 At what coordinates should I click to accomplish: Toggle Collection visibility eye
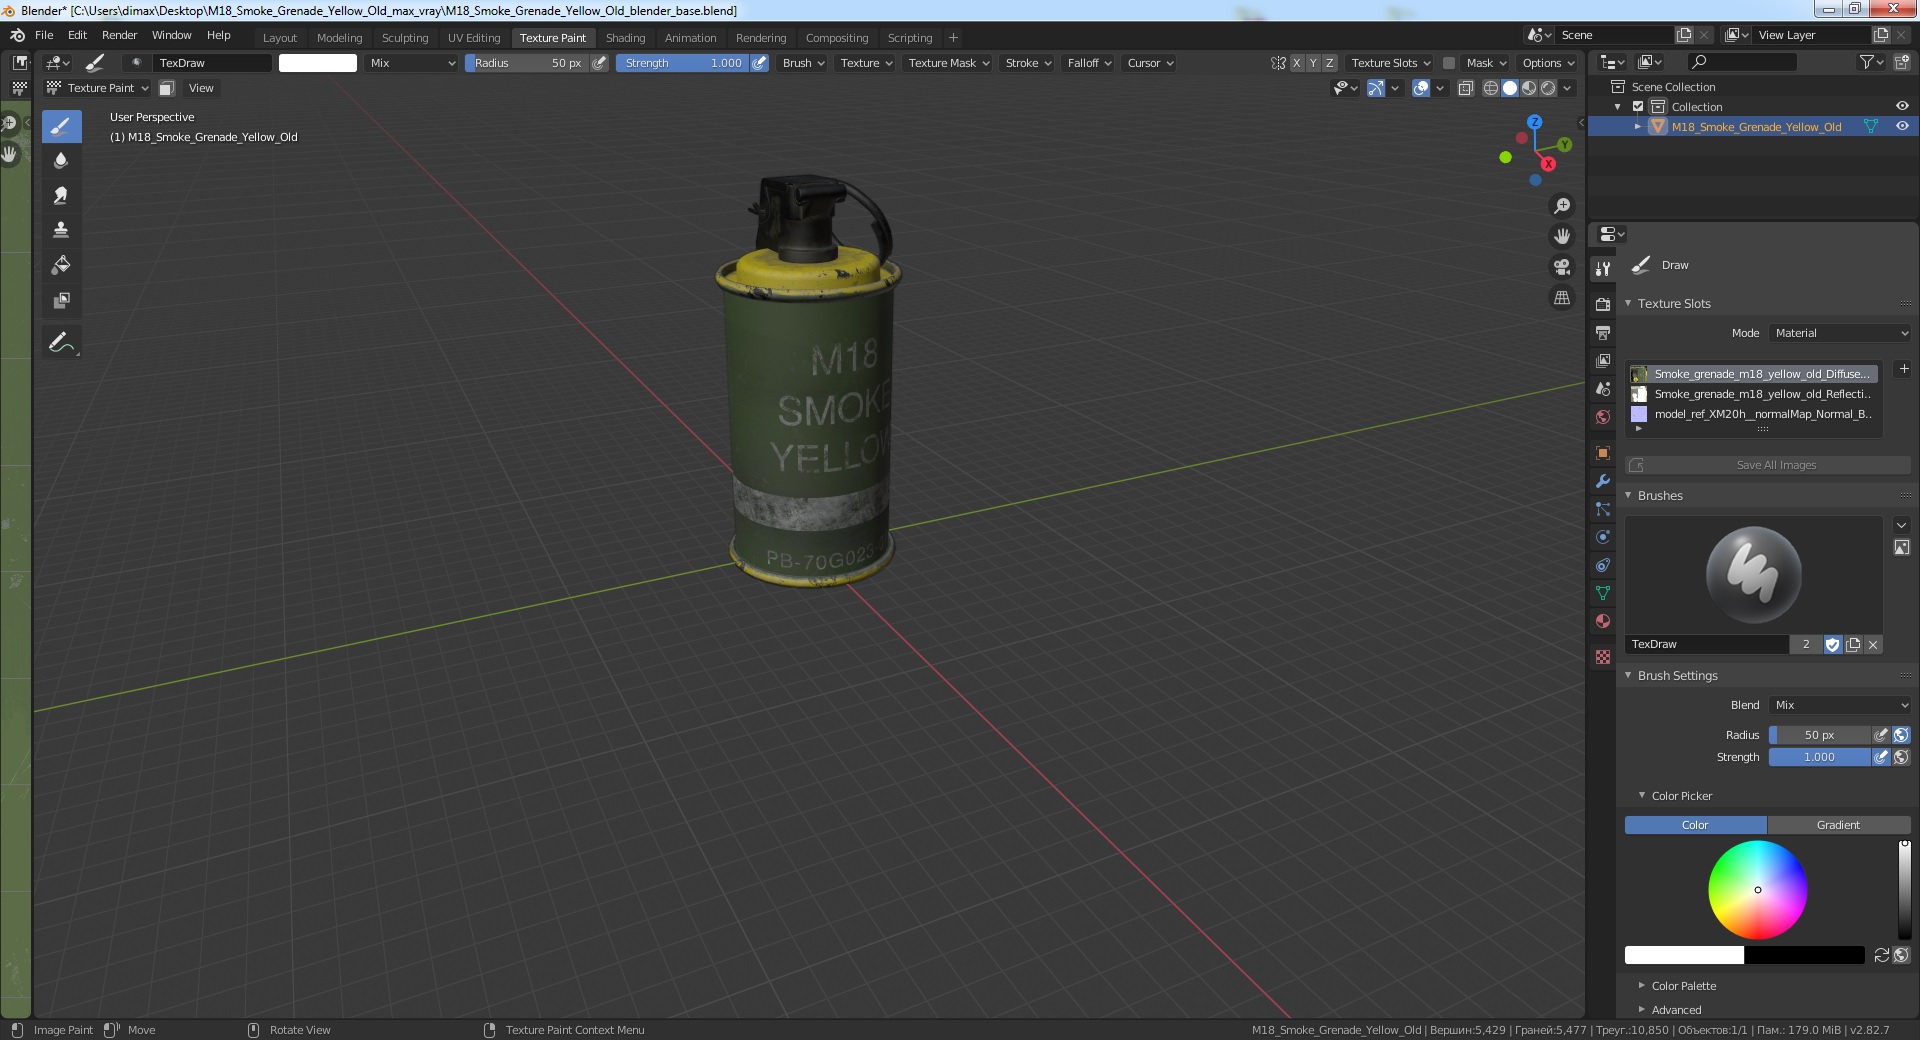pos(1902,106)
